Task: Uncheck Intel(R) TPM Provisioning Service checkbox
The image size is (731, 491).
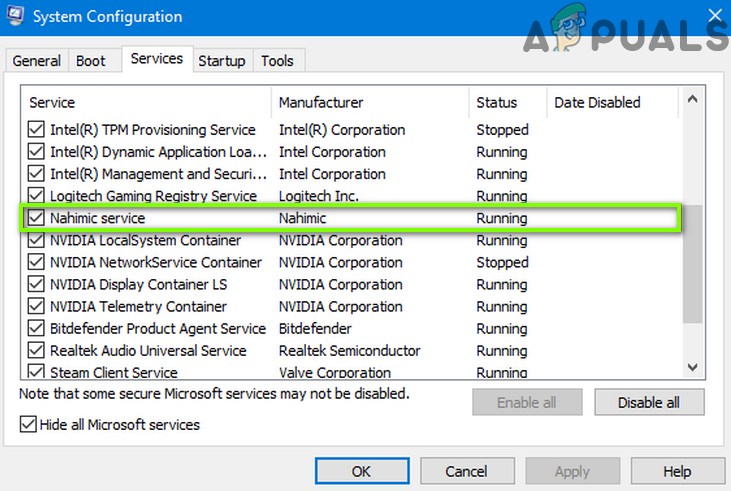Action: point(37,130)
